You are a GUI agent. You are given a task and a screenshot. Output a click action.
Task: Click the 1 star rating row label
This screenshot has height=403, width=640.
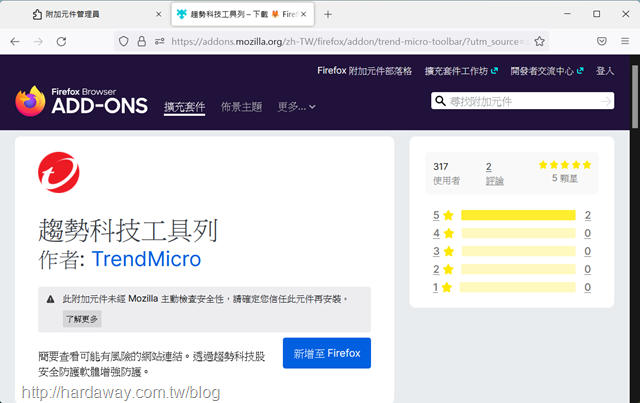[442, 287]
